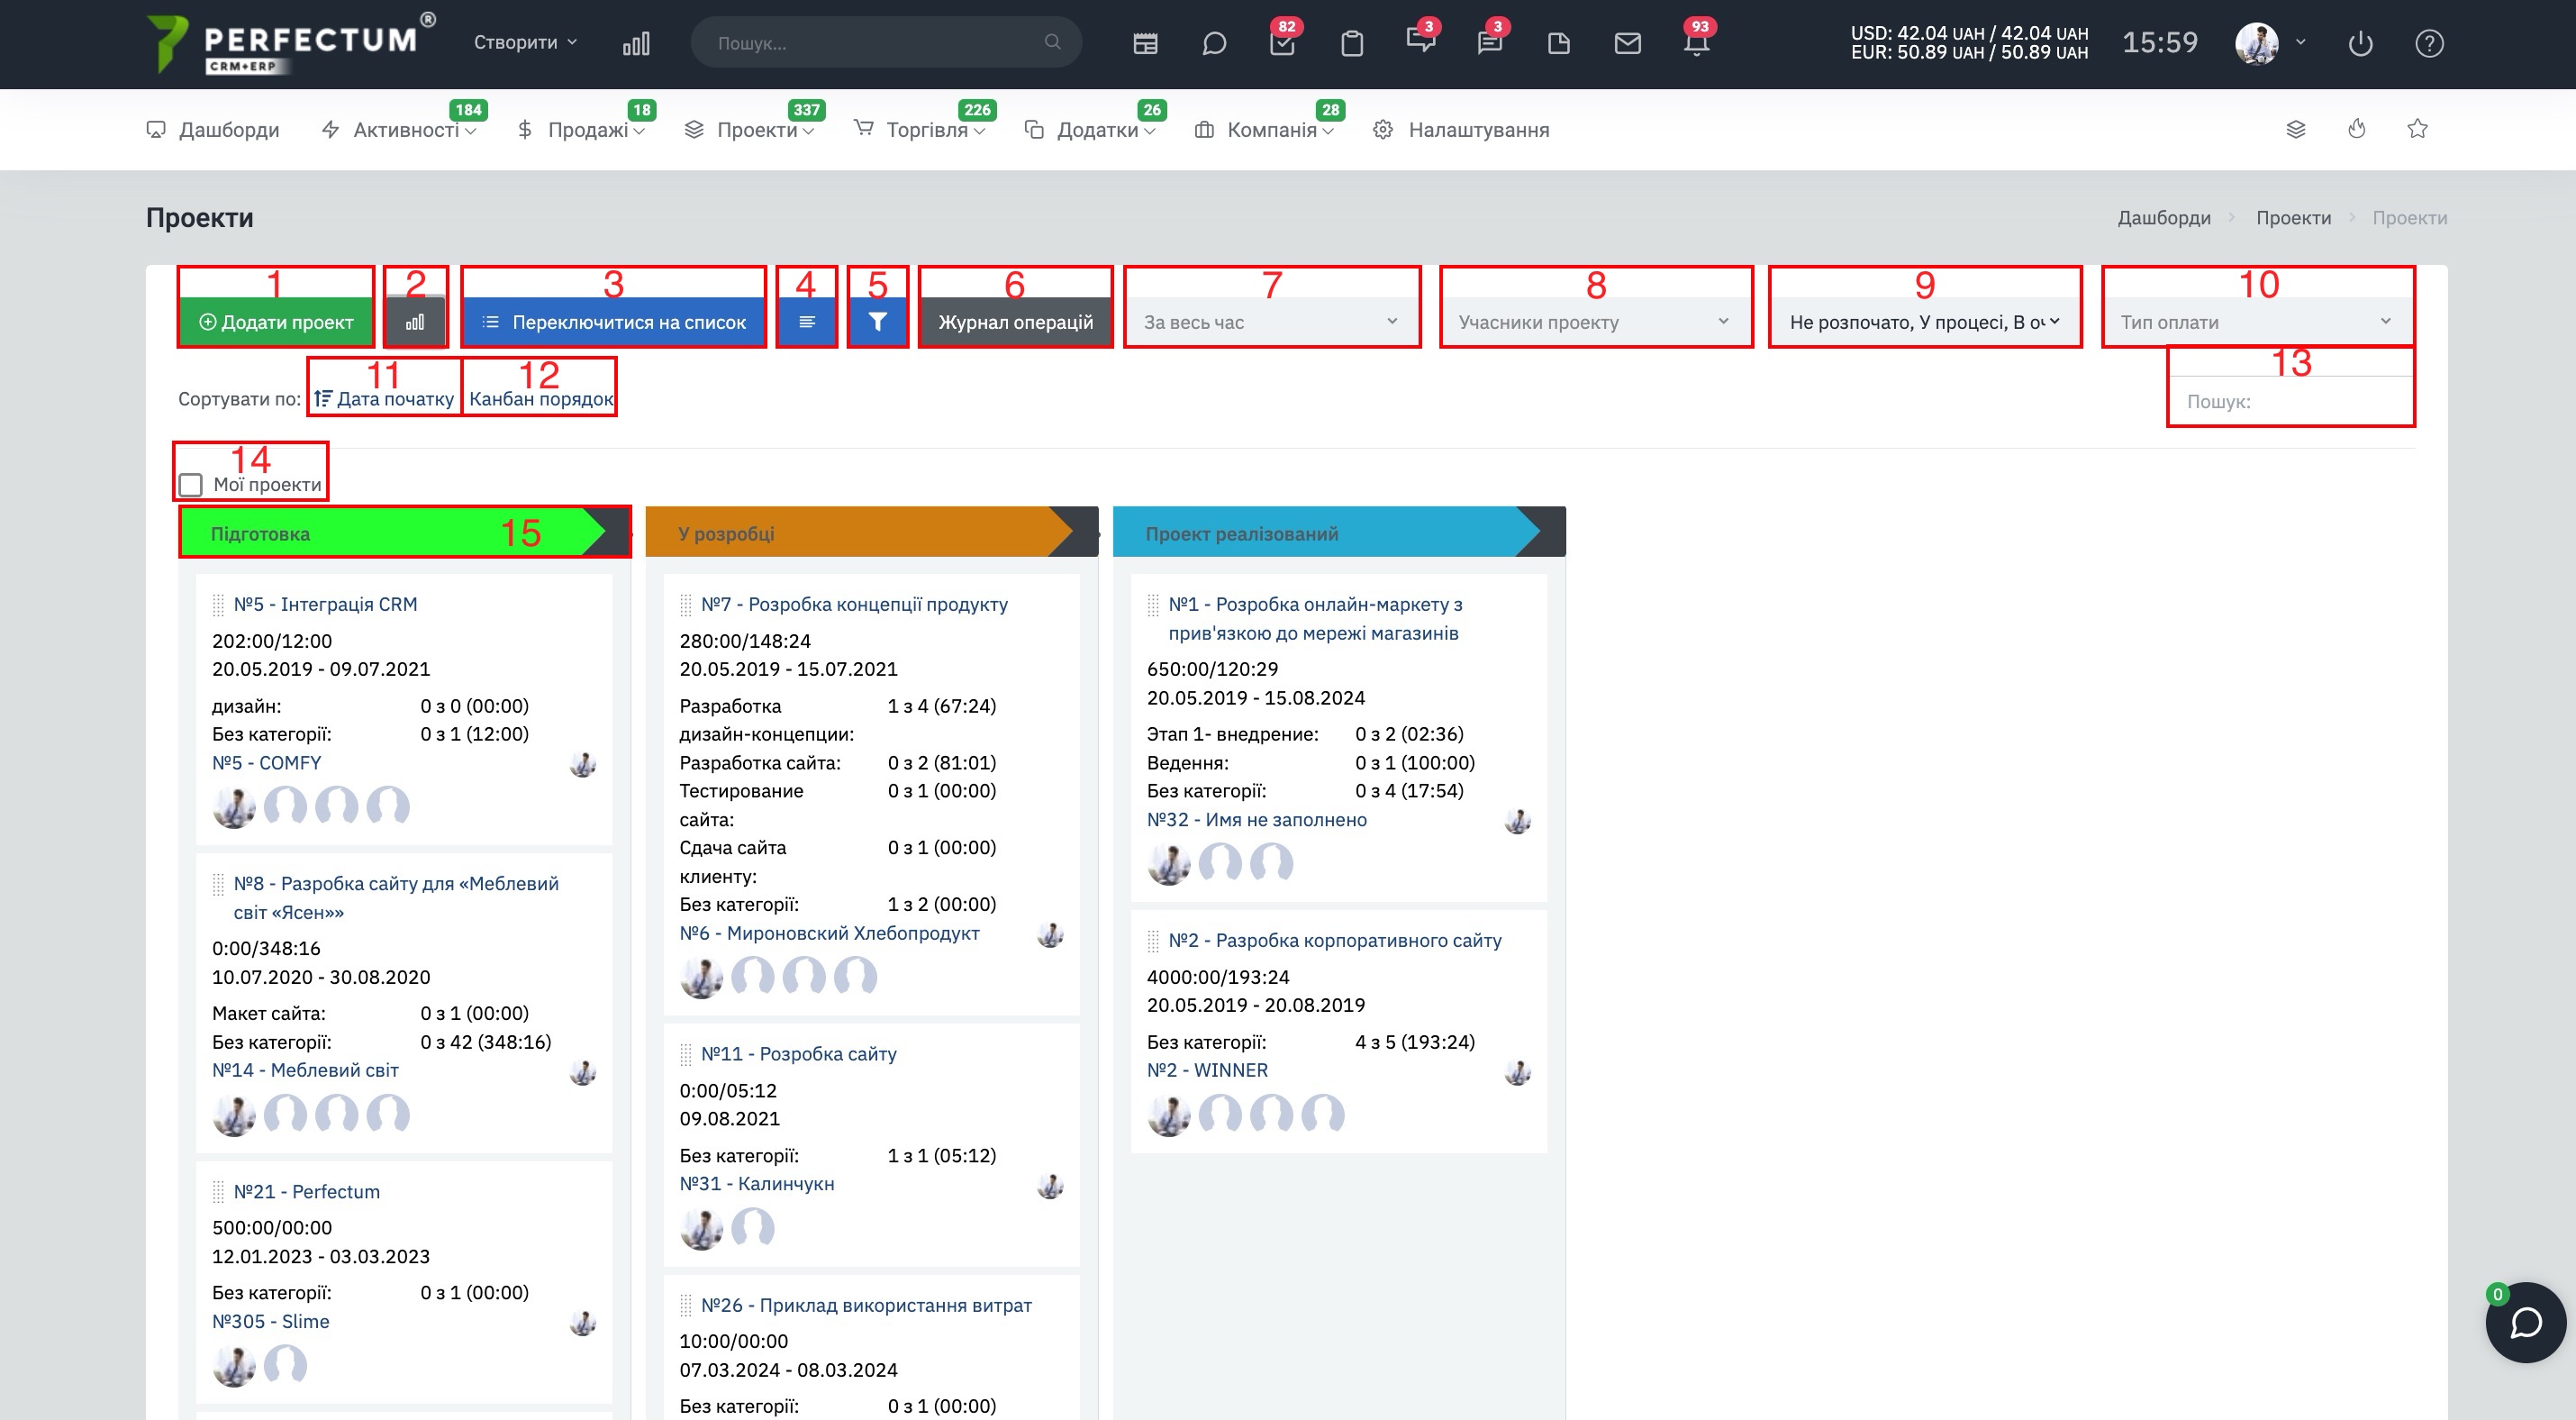Image resolution: width=2576 pixels, height=1420 pixels.
Task: Open the calendar icon in the top bar
Action: tap(1145, 43)
